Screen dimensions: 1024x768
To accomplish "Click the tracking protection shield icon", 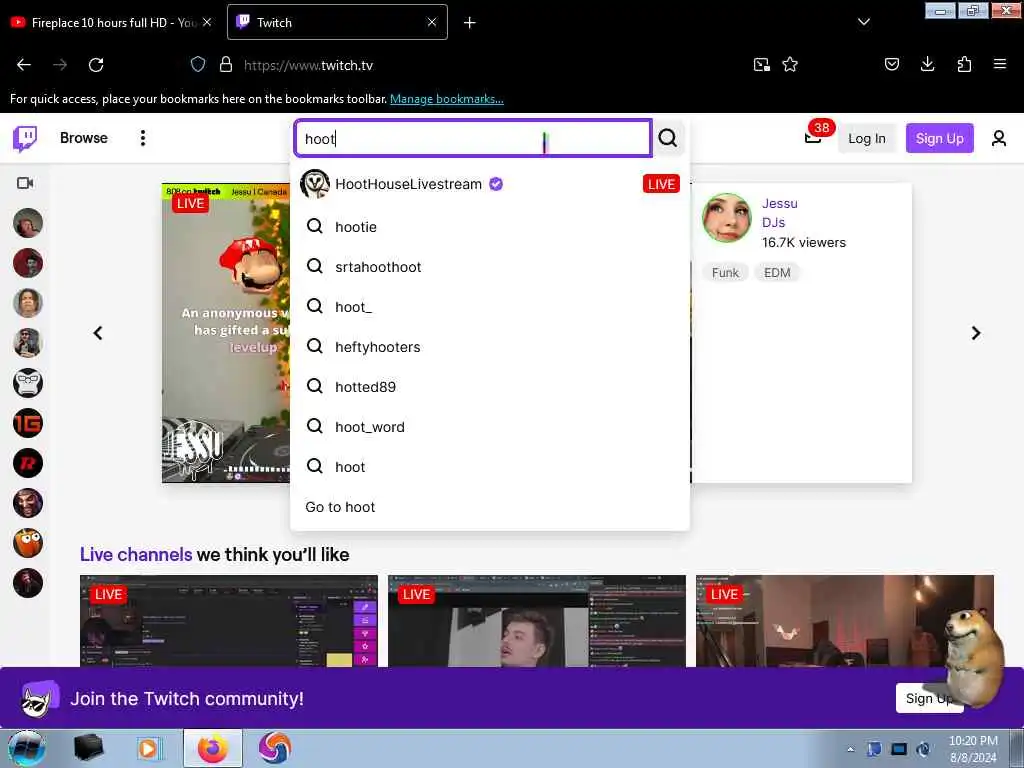I will 198,64.
